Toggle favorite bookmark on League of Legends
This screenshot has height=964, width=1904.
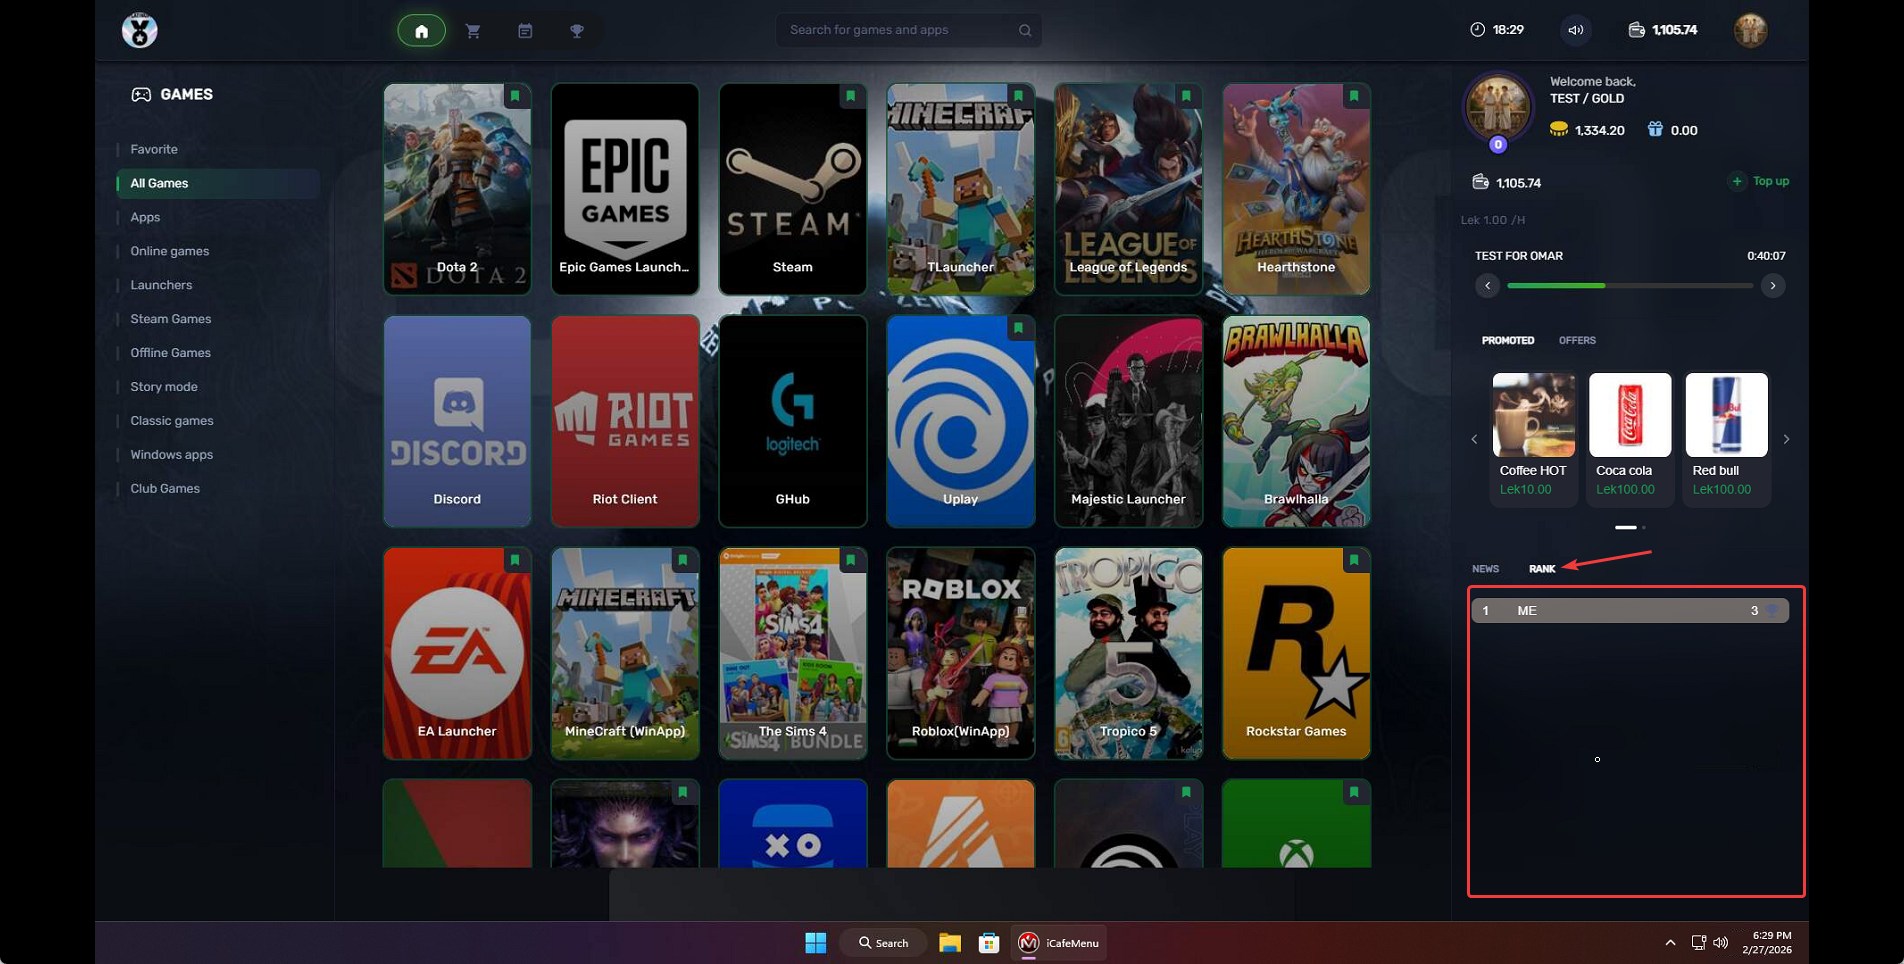tap(1186, 96)
